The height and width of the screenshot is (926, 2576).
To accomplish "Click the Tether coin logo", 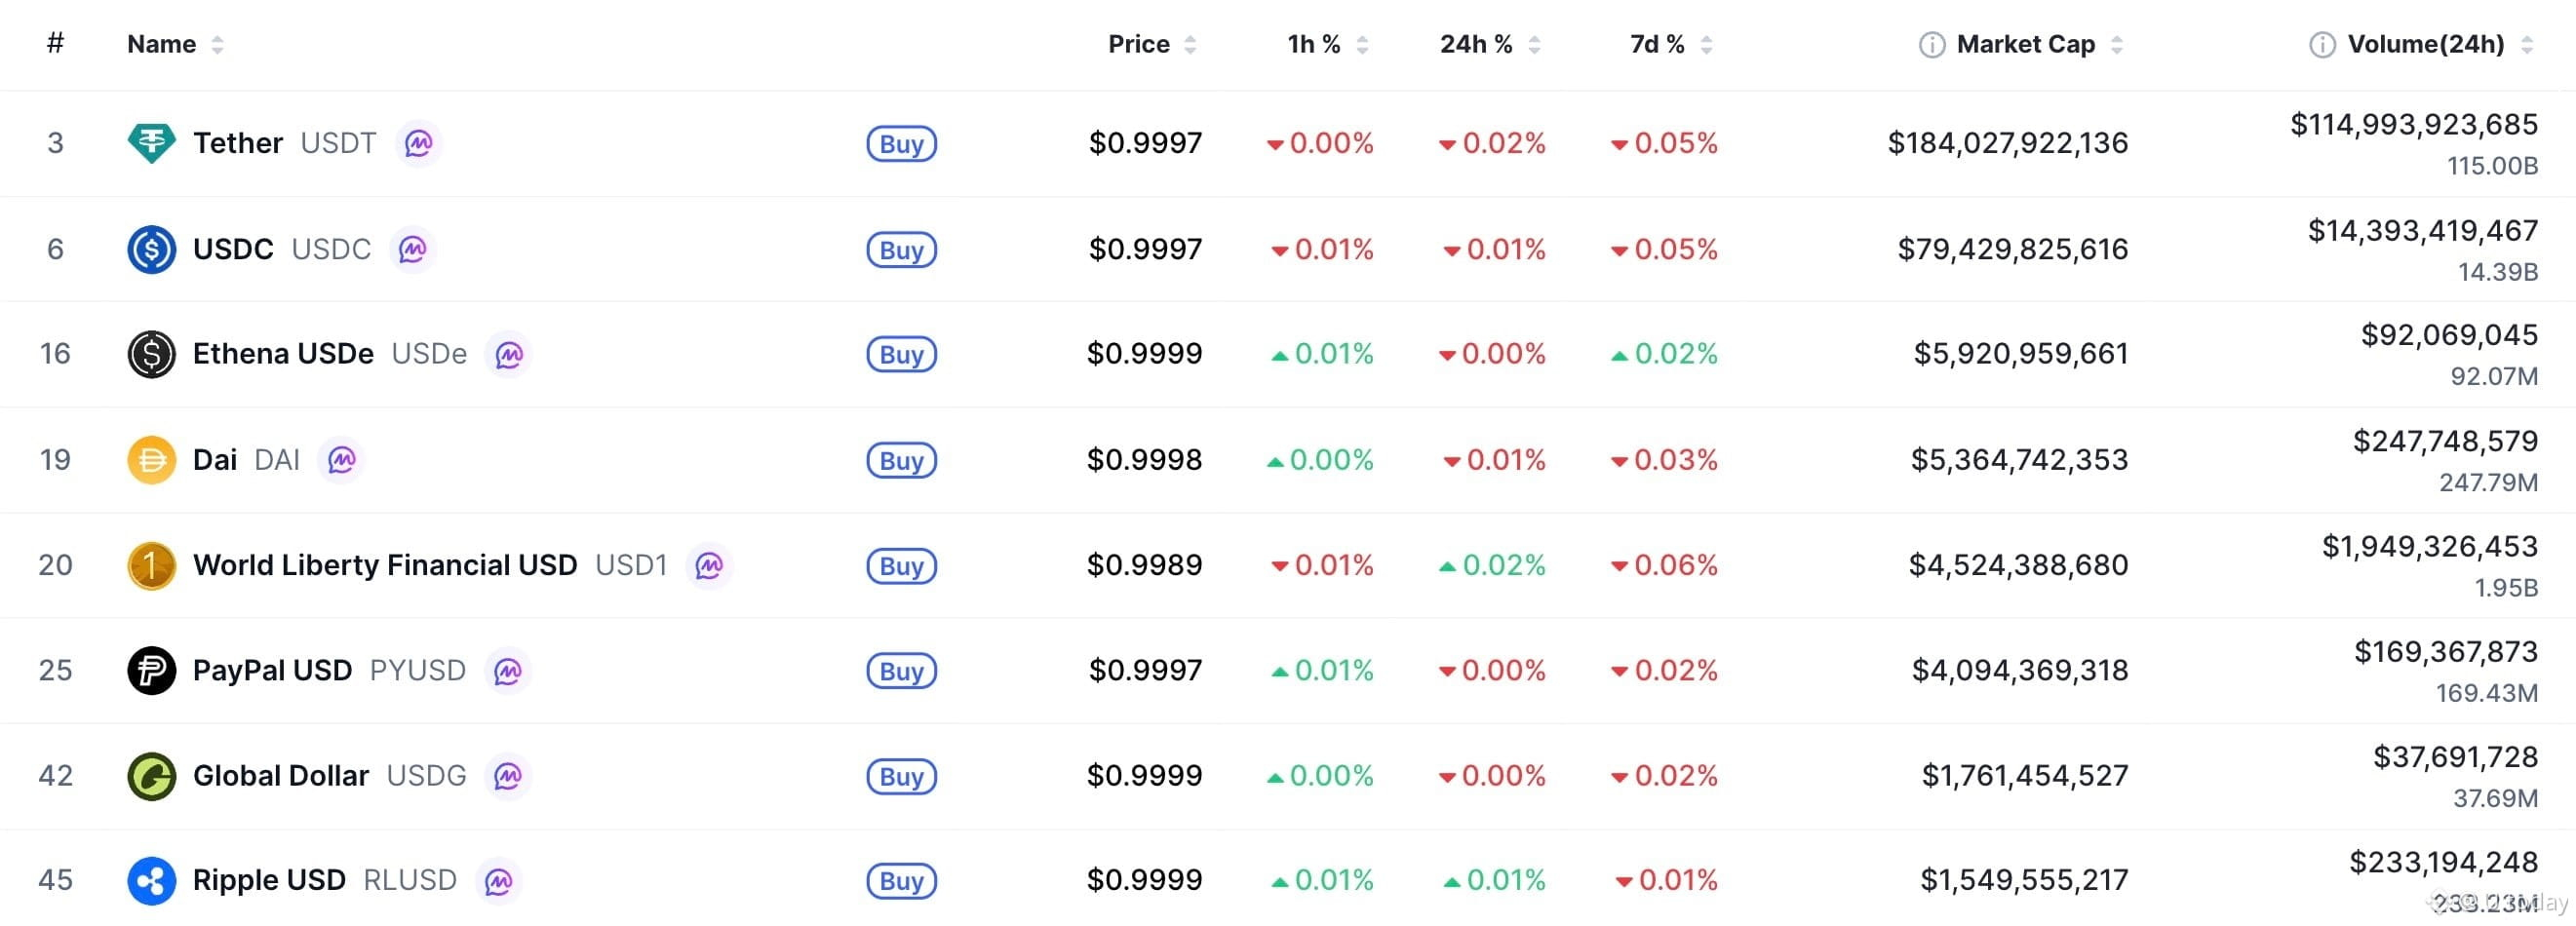I will coord(152,142).
